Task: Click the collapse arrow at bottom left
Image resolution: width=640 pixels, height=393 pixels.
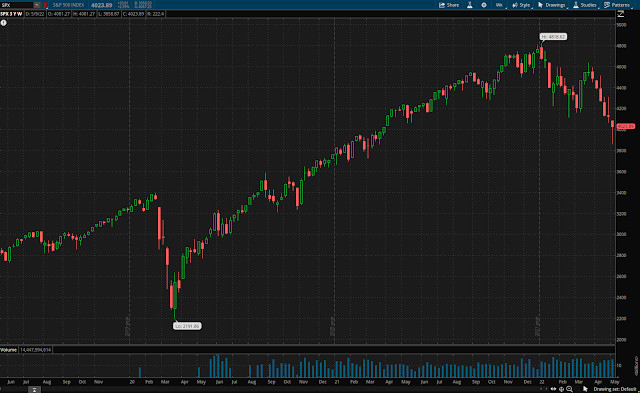Action: tap(34, 390)
